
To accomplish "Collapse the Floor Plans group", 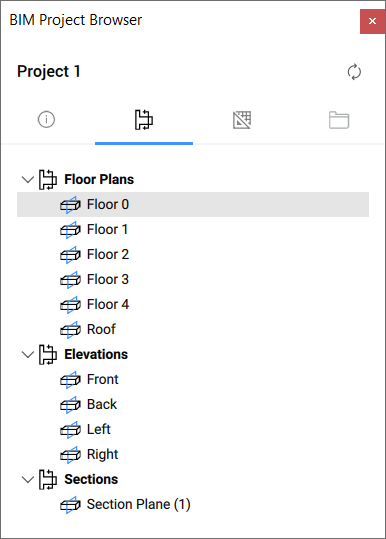I will tap(27, 179).
